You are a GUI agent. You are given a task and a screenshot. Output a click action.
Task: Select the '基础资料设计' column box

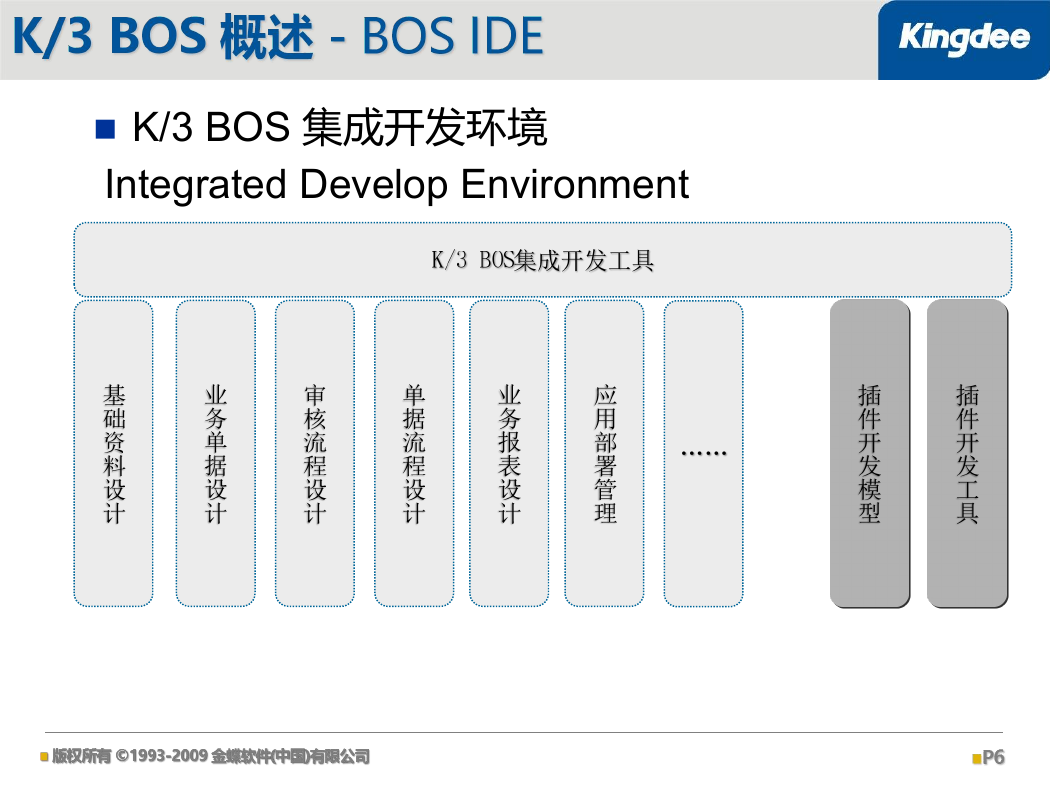(x=113, y=453)
